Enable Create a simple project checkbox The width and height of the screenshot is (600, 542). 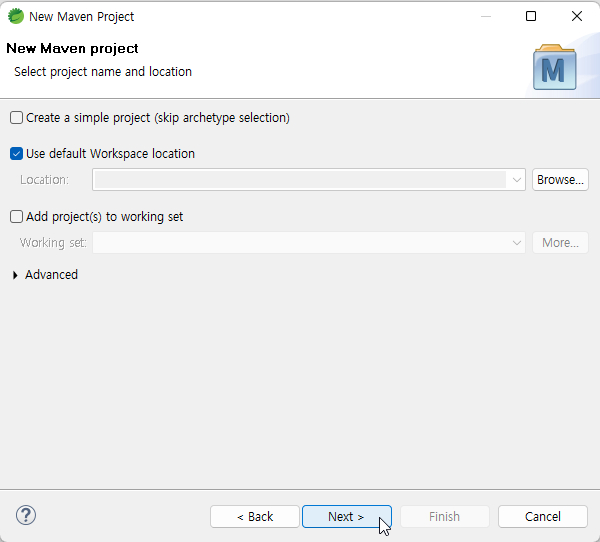(16, 118)
